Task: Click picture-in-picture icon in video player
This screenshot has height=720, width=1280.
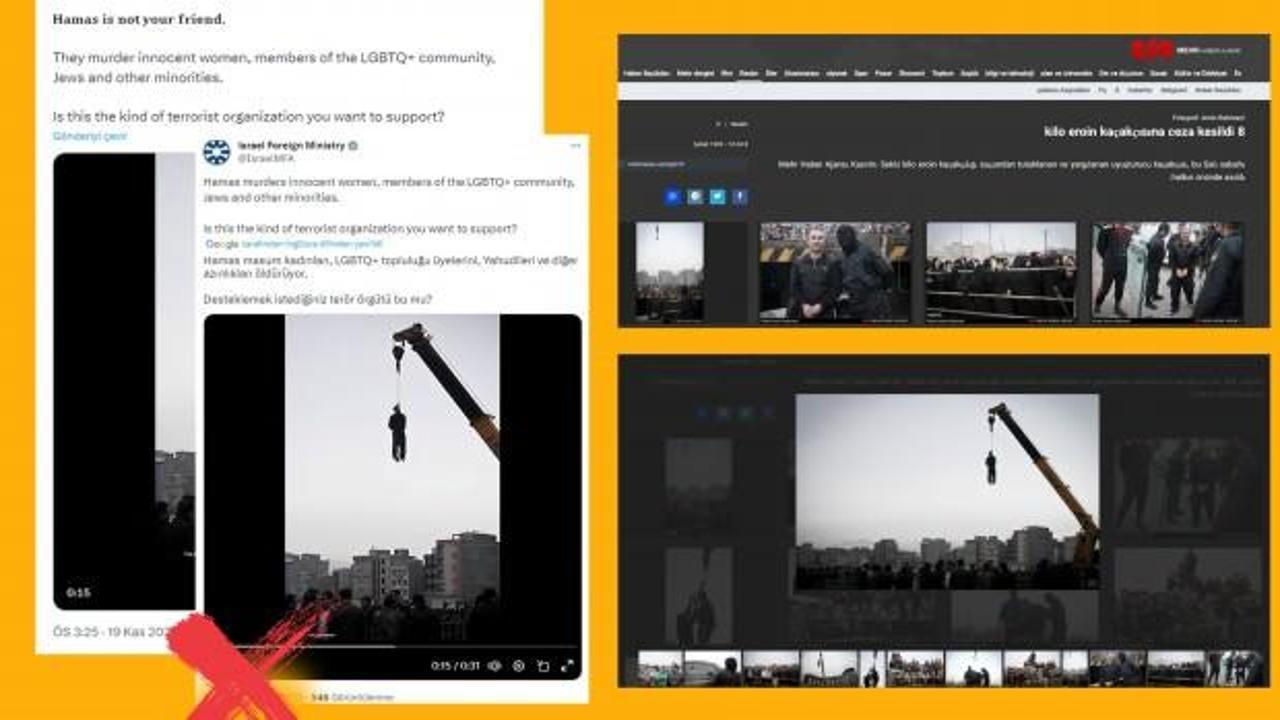Action: [543, 666]
